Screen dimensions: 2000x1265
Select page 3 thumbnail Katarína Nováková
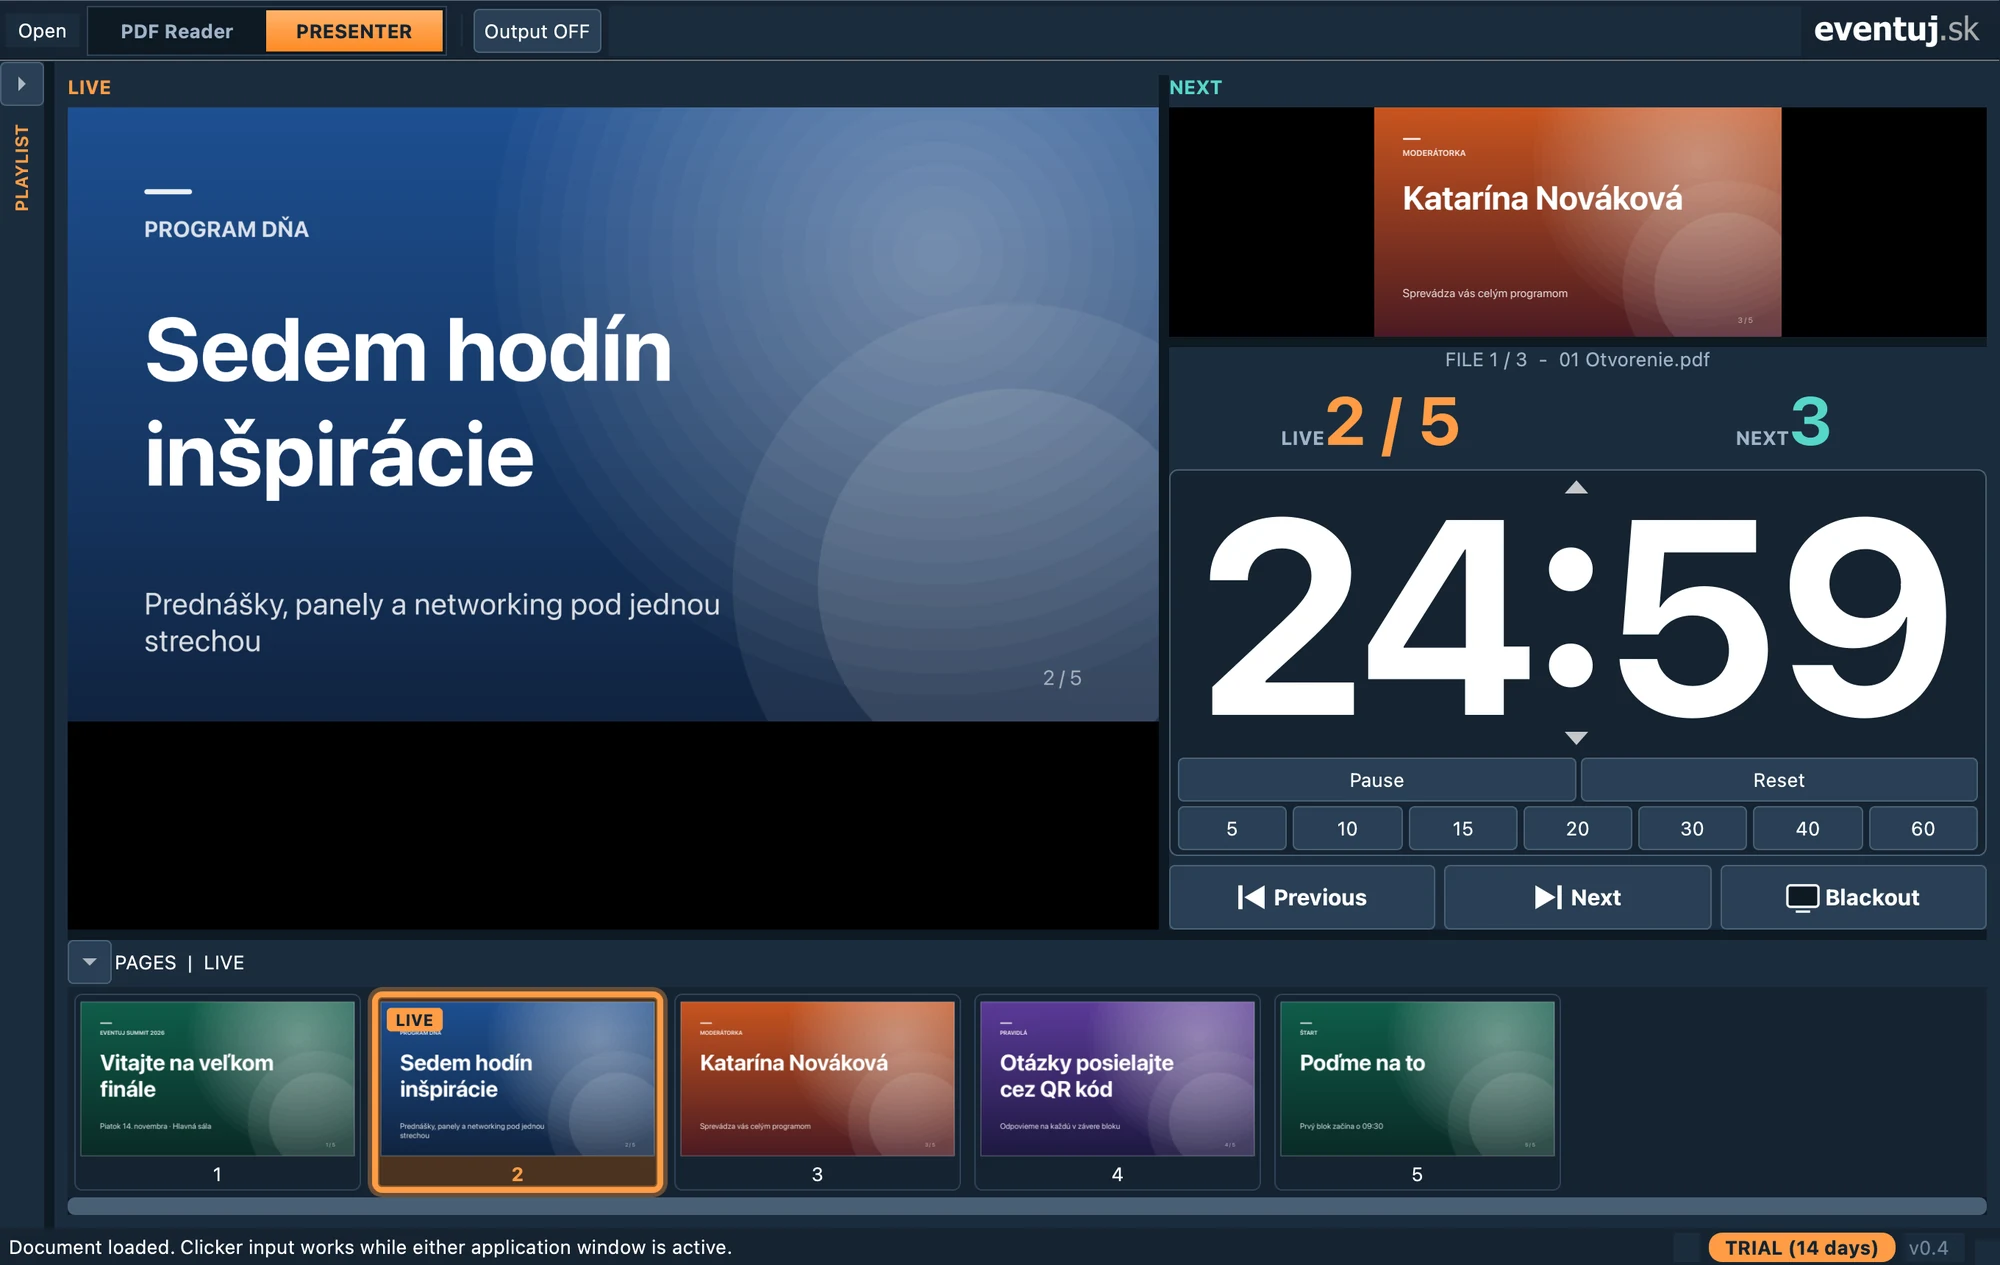[817, 1092]
